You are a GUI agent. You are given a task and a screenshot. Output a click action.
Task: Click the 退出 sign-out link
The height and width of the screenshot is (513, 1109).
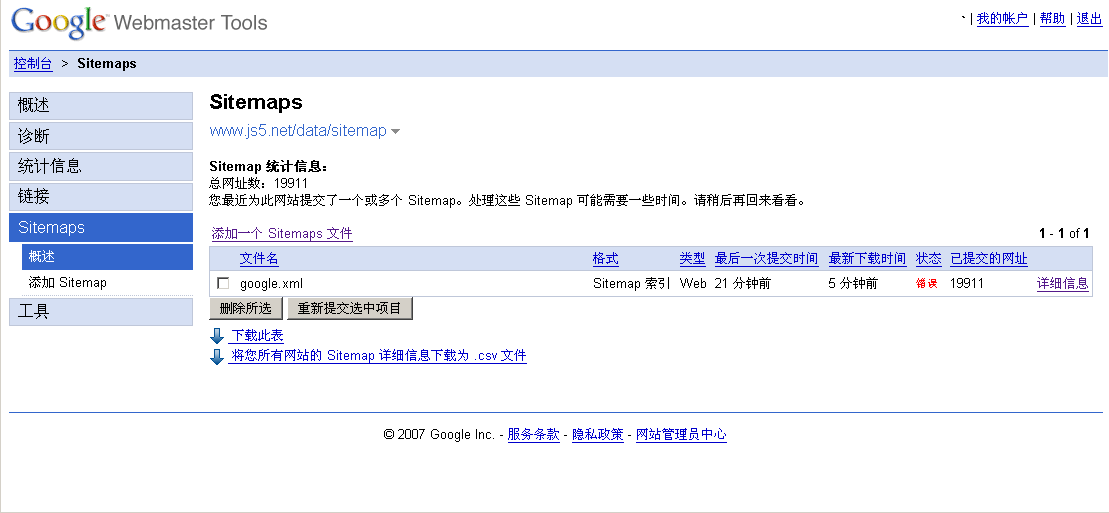point(1089,19)
